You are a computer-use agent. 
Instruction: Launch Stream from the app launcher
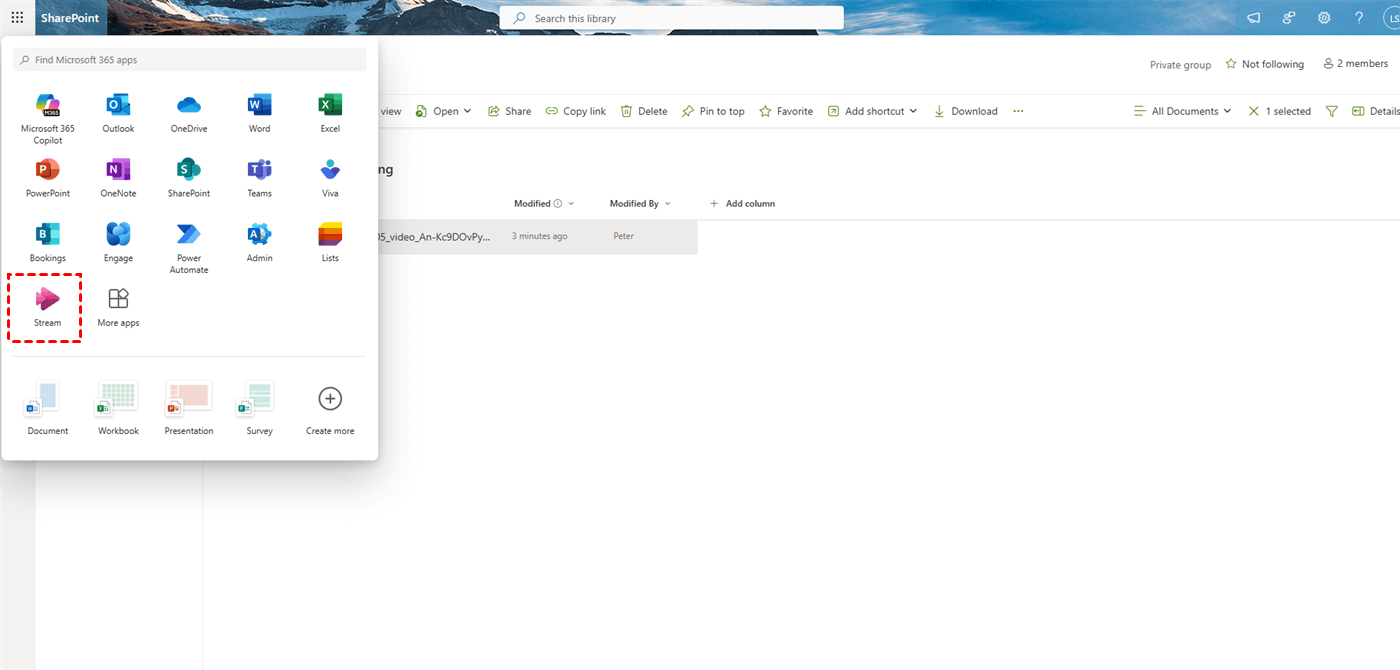[47, 308]
